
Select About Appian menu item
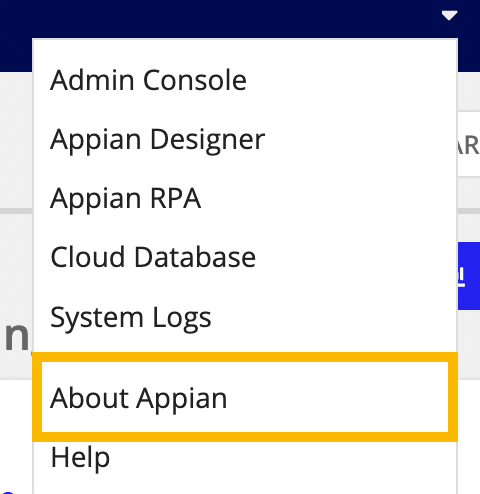pyautogui.click(x=245, y=397)
